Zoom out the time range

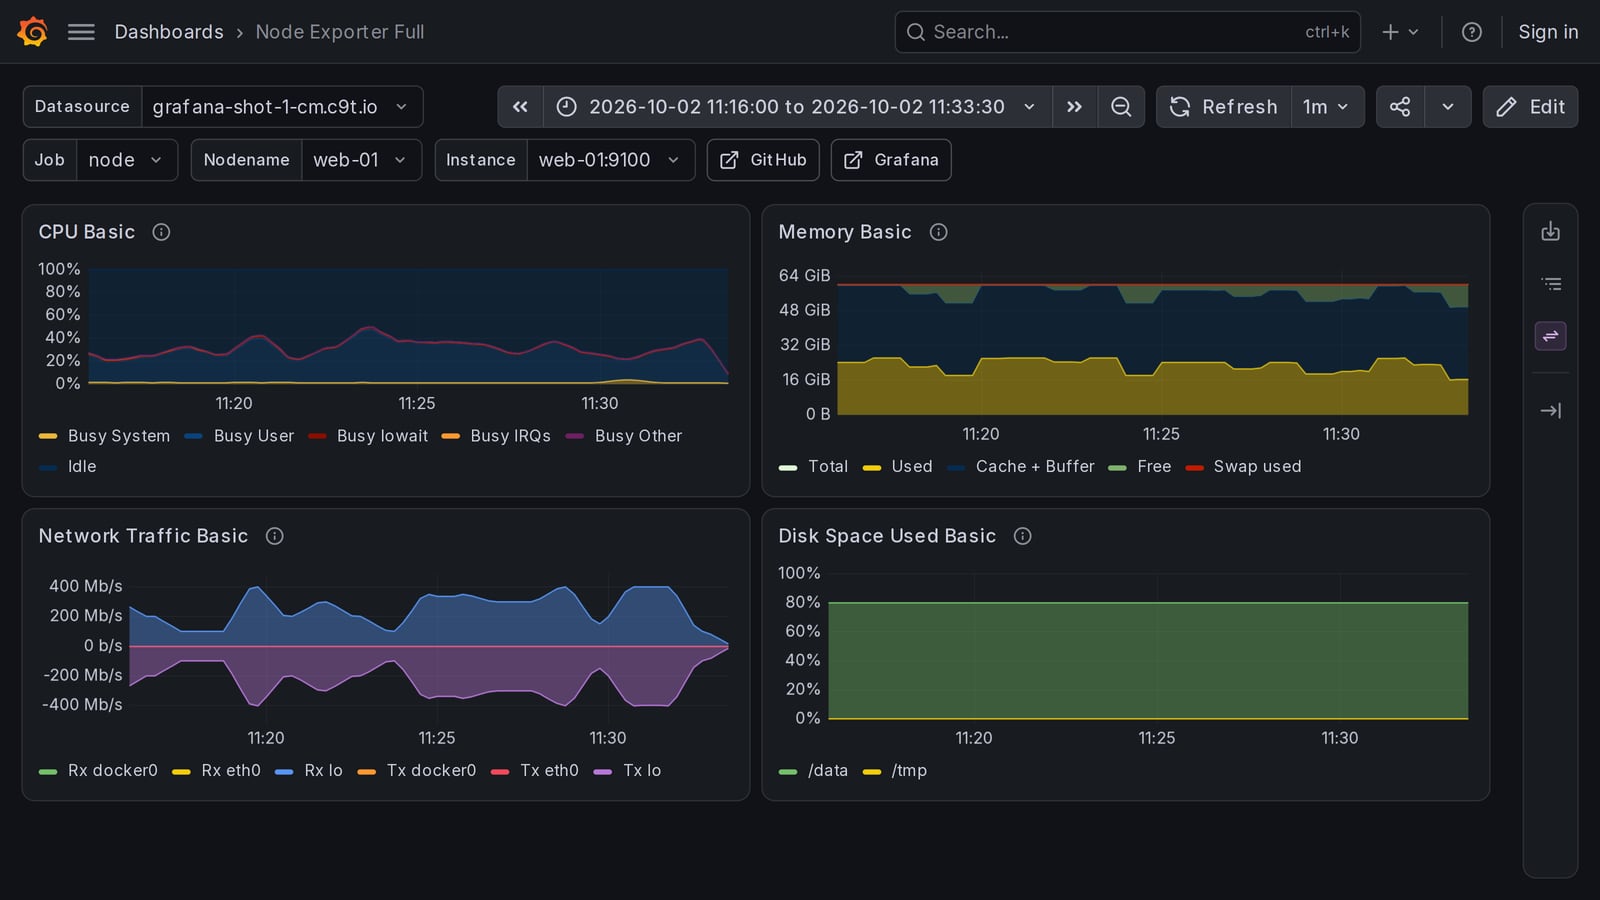(1121, 107)
